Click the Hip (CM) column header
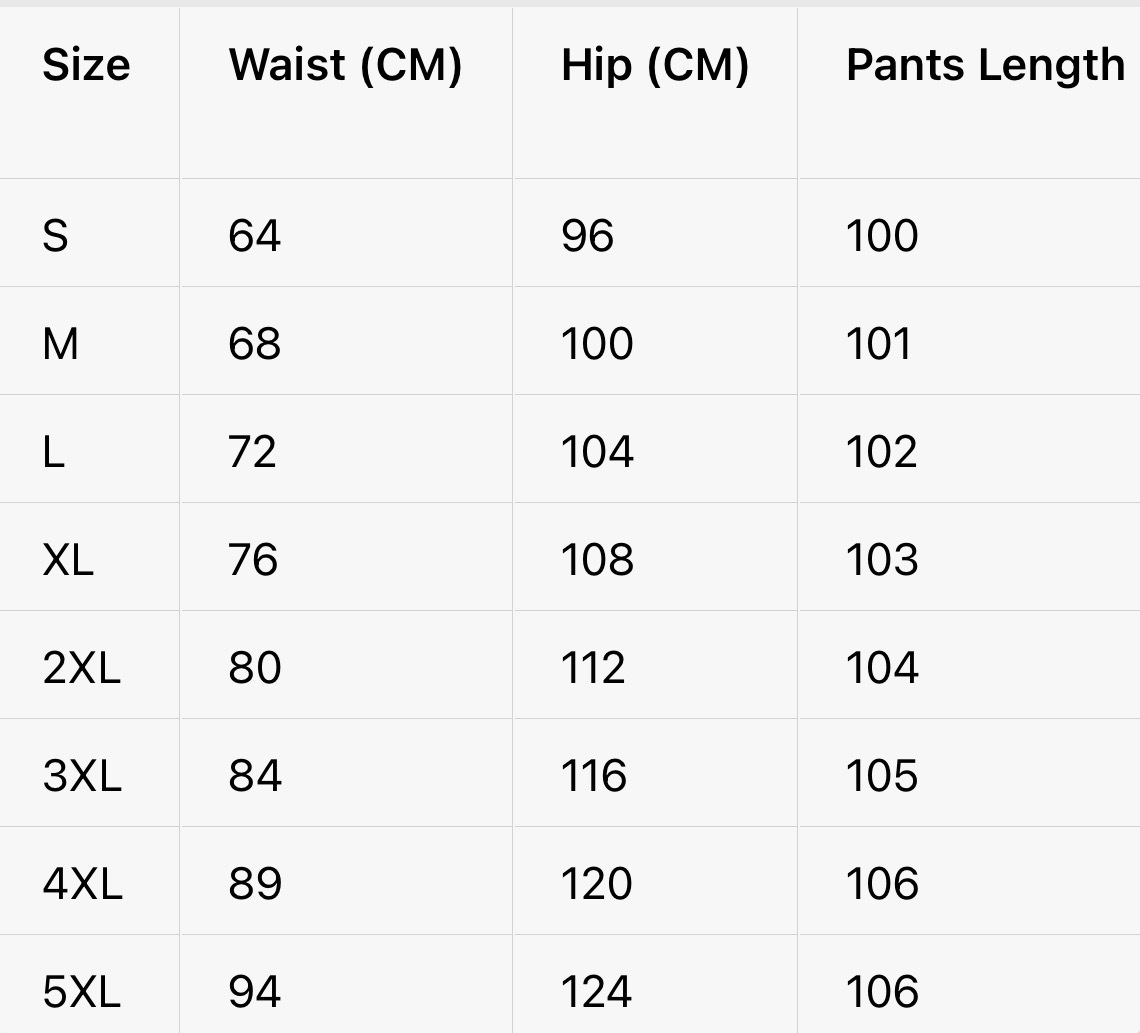 tap(655, 66)
